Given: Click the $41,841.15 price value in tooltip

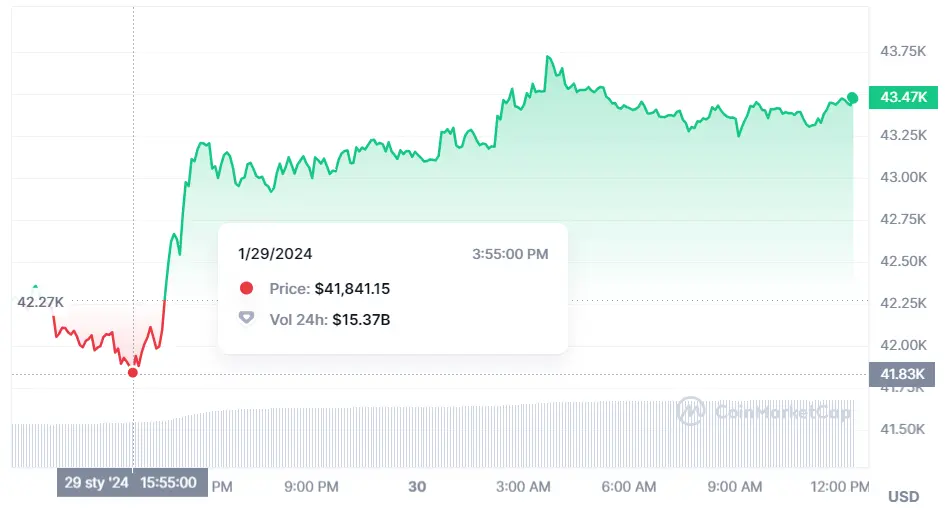Looking at the screenshot, I should (x=351, y=289).
